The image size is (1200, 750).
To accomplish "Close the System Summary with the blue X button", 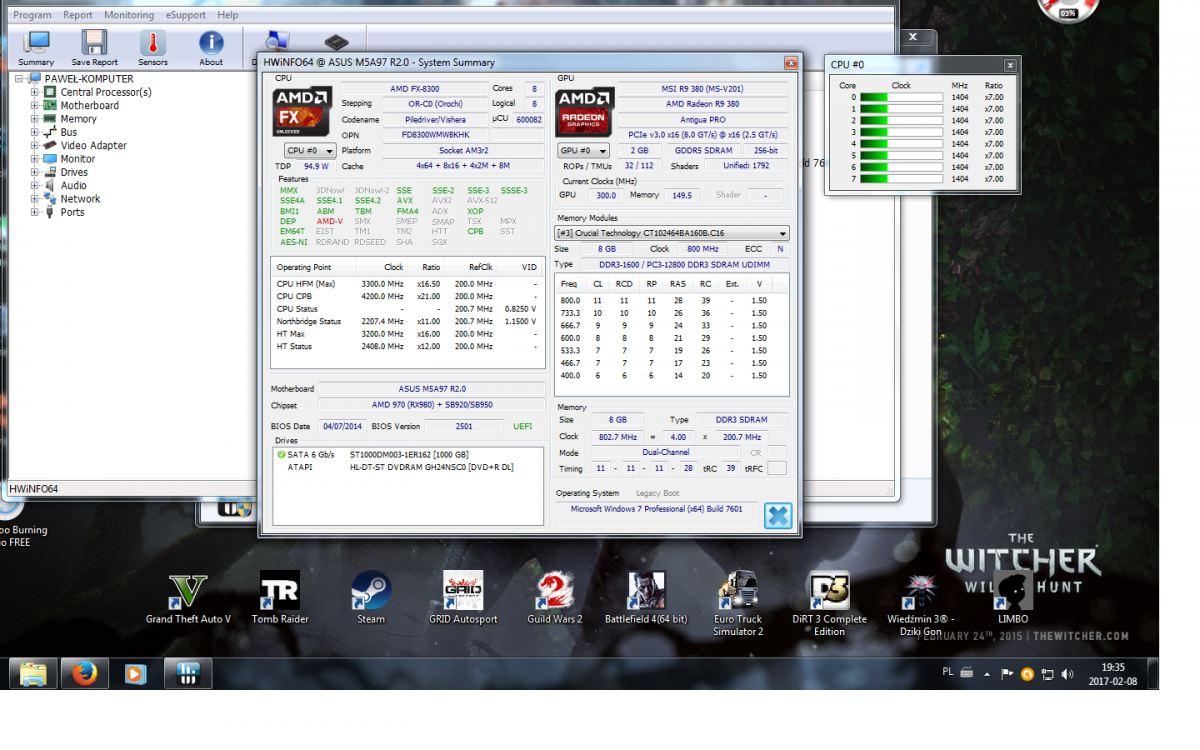I will (x=777, y=515).
